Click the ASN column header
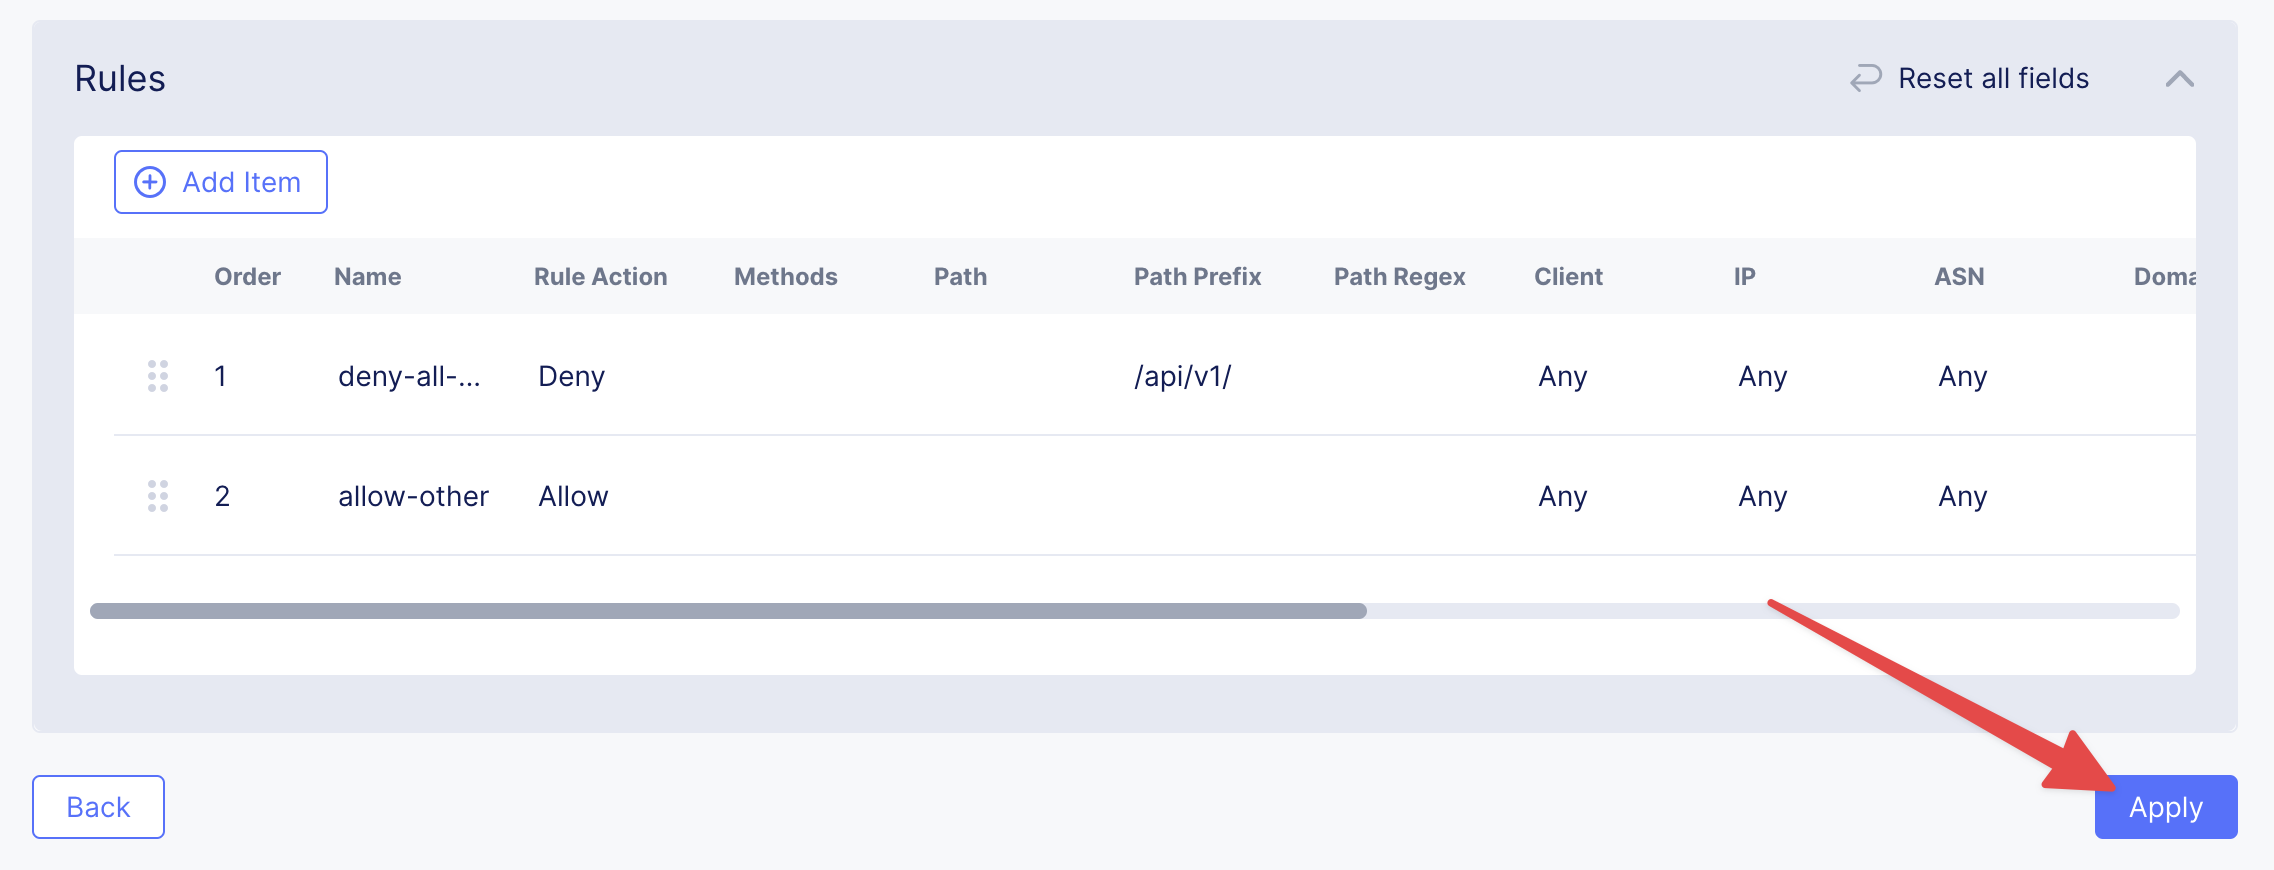The height and width of the screenshot is (870, 2274). 1959,276
